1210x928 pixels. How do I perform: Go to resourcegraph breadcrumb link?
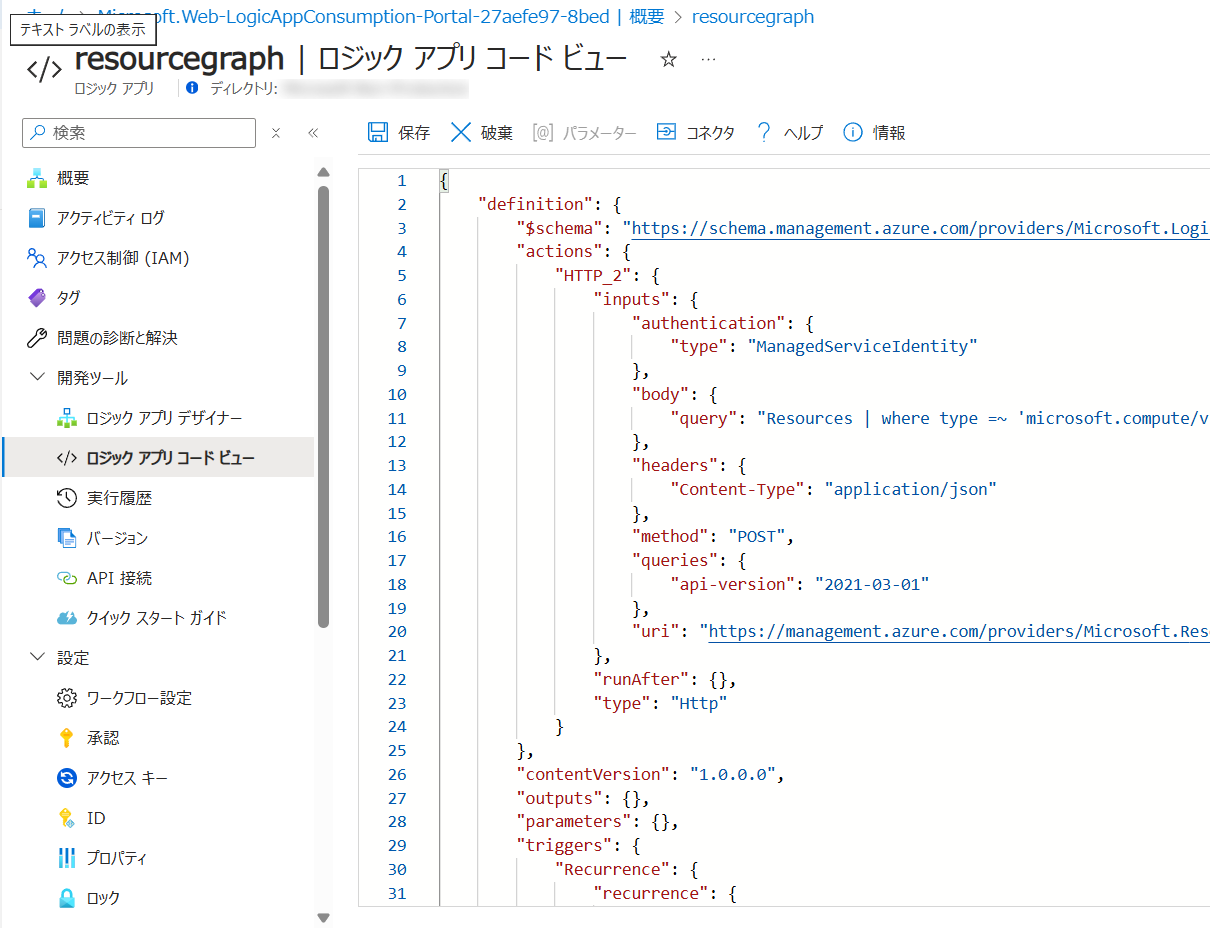click(x=753, y=17)
